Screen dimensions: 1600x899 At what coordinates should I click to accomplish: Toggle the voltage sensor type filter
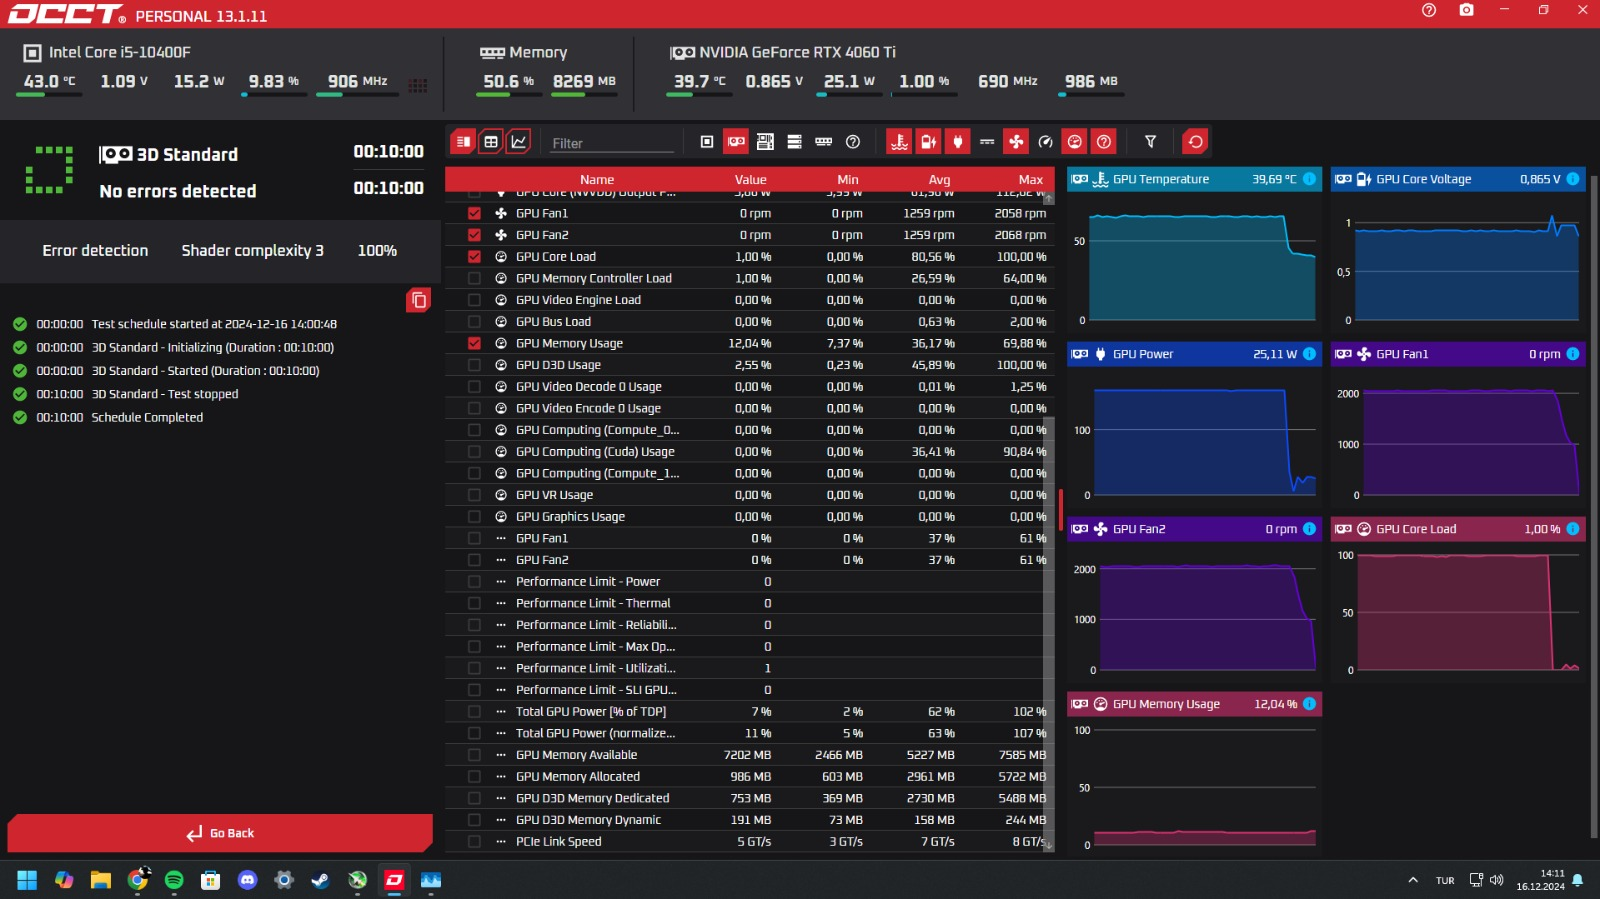[928, 142]
